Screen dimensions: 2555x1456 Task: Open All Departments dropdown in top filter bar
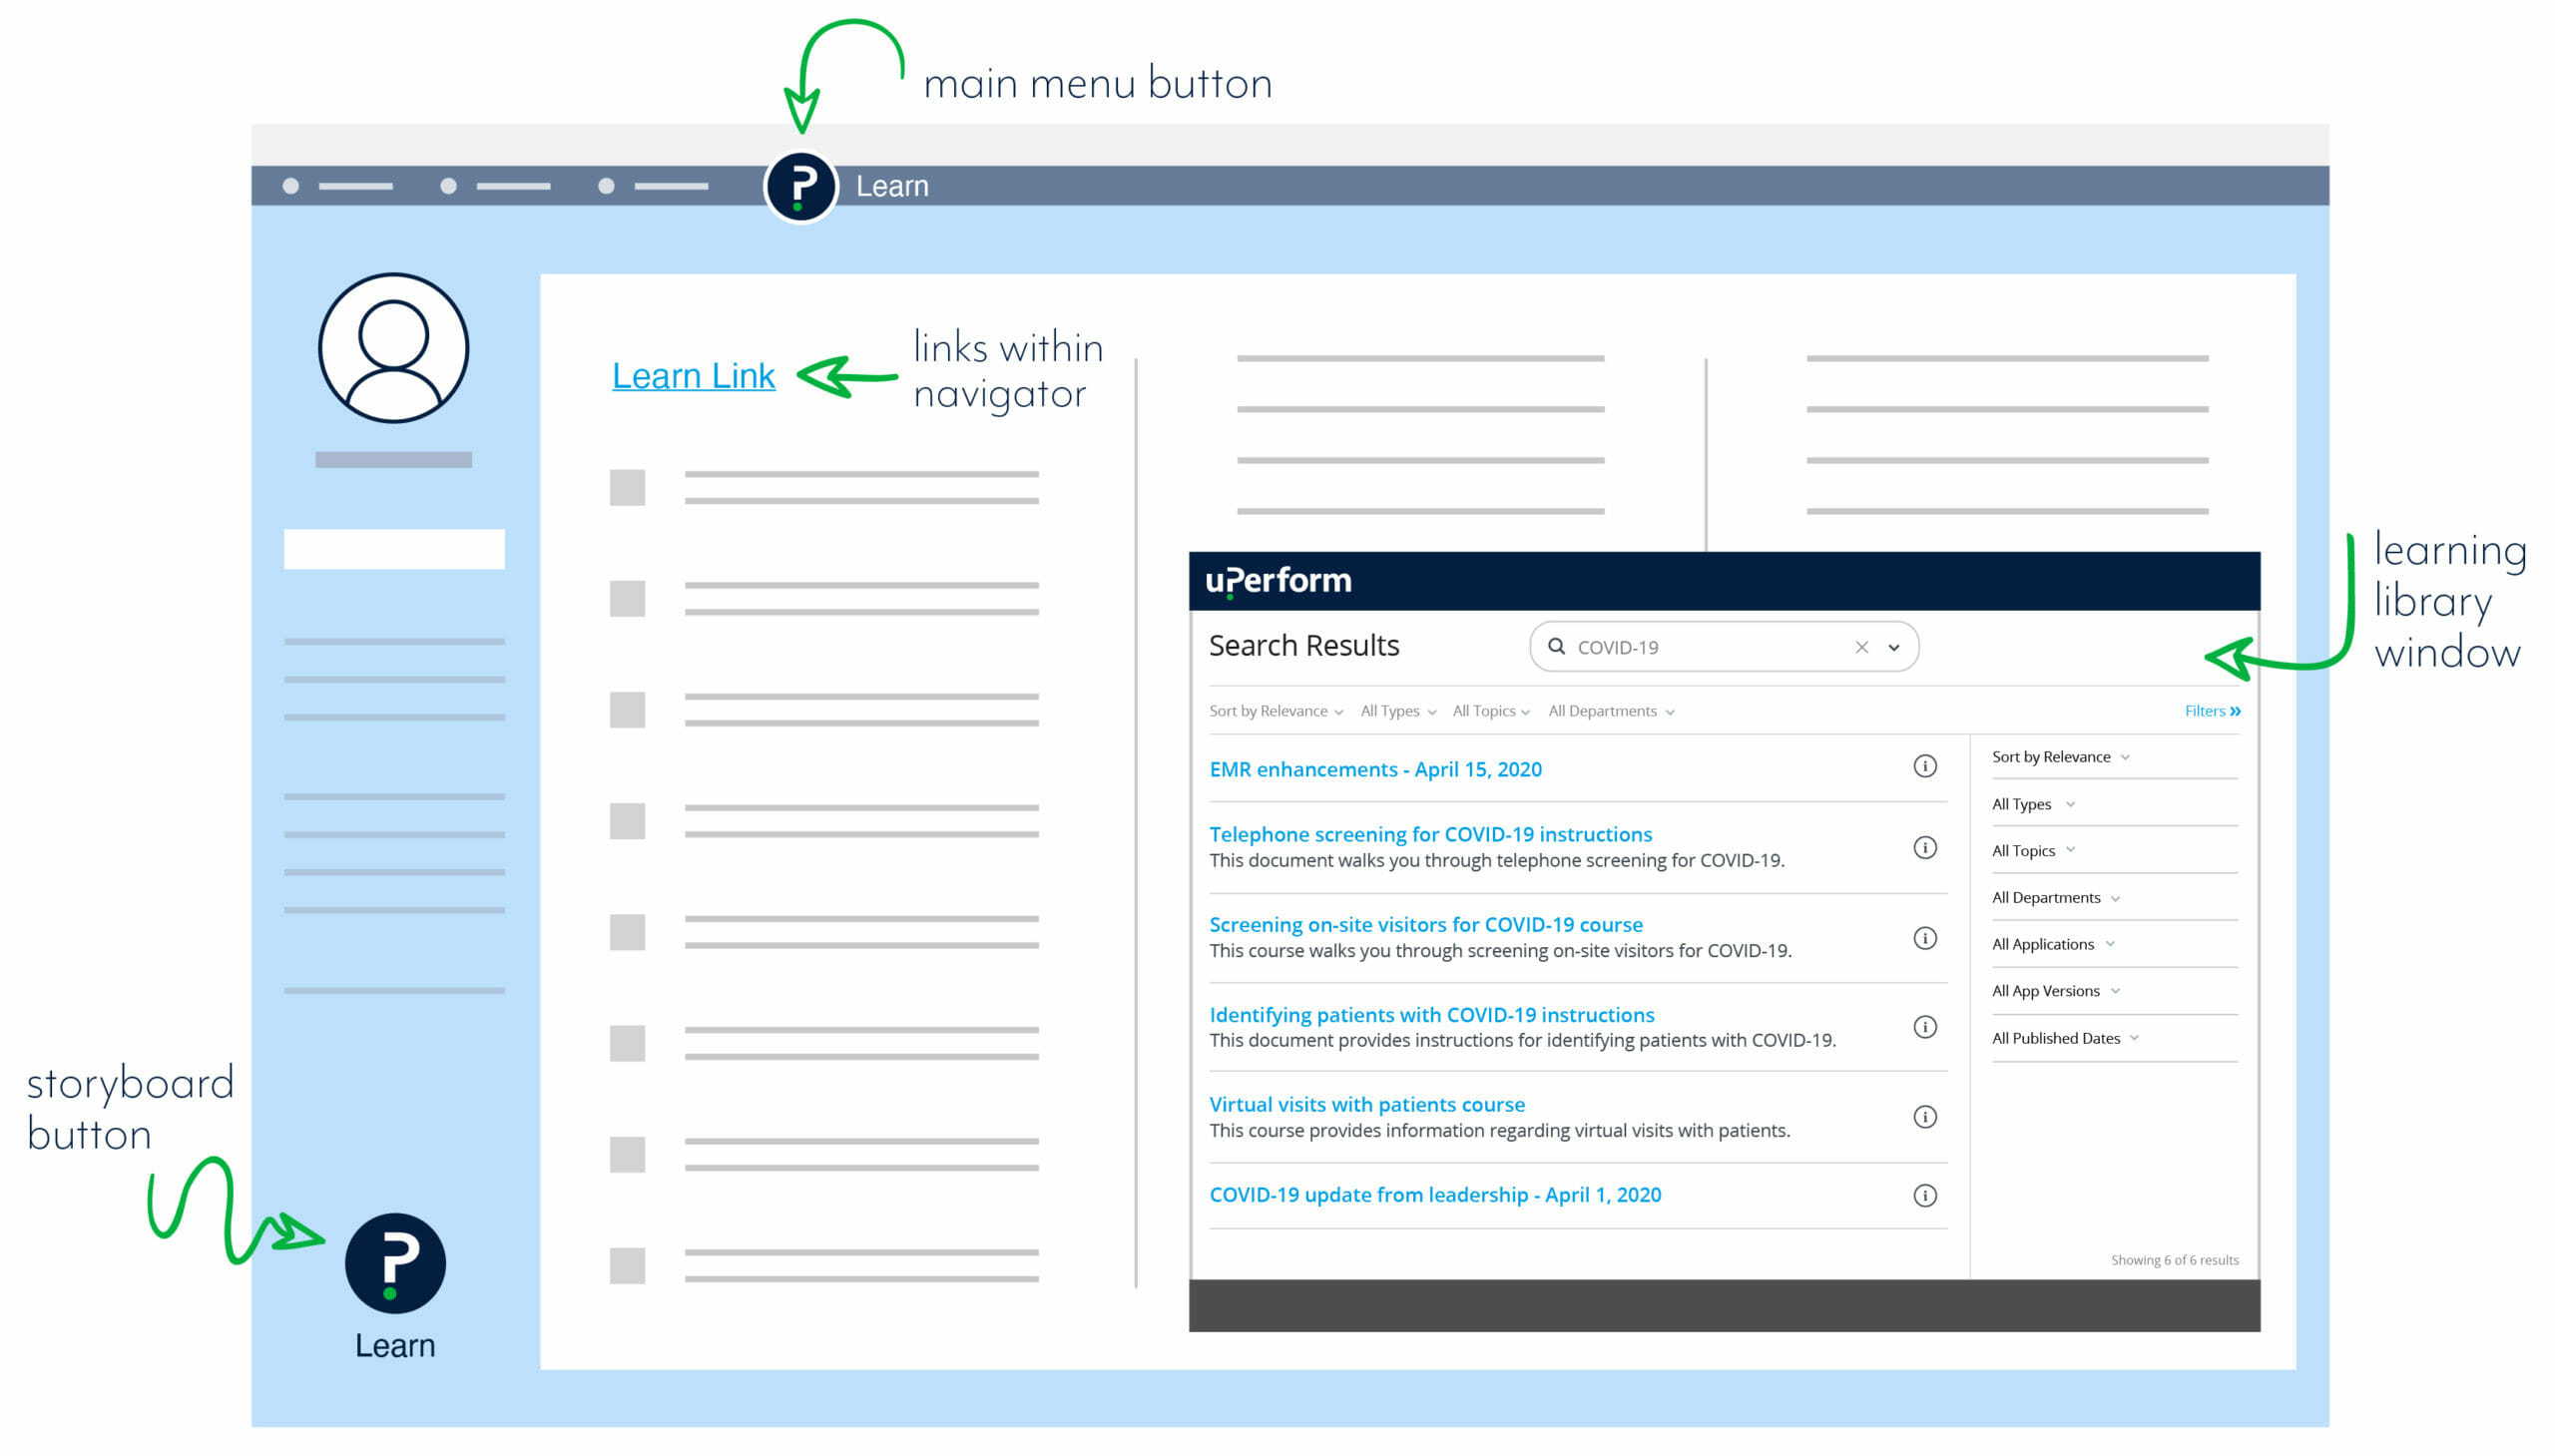pyautogui.click(x=1610, y=711)
